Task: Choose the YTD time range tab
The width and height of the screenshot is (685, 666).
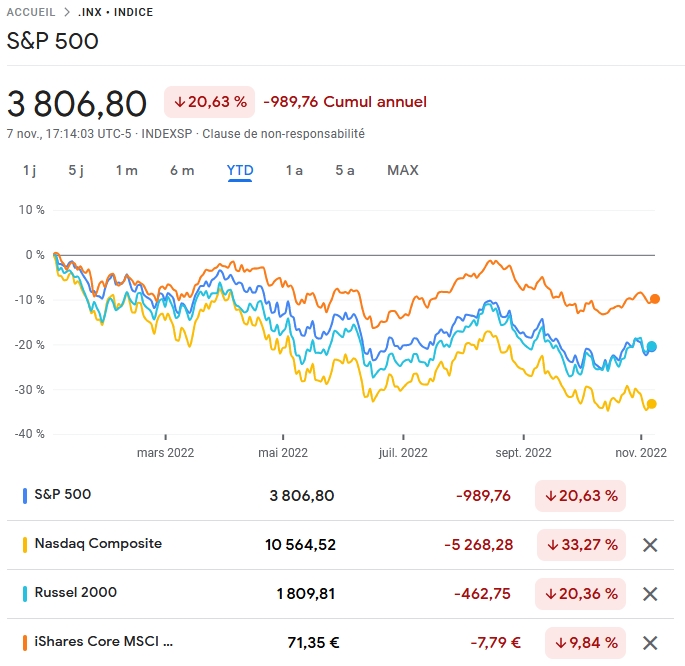Action: [240, 170]
